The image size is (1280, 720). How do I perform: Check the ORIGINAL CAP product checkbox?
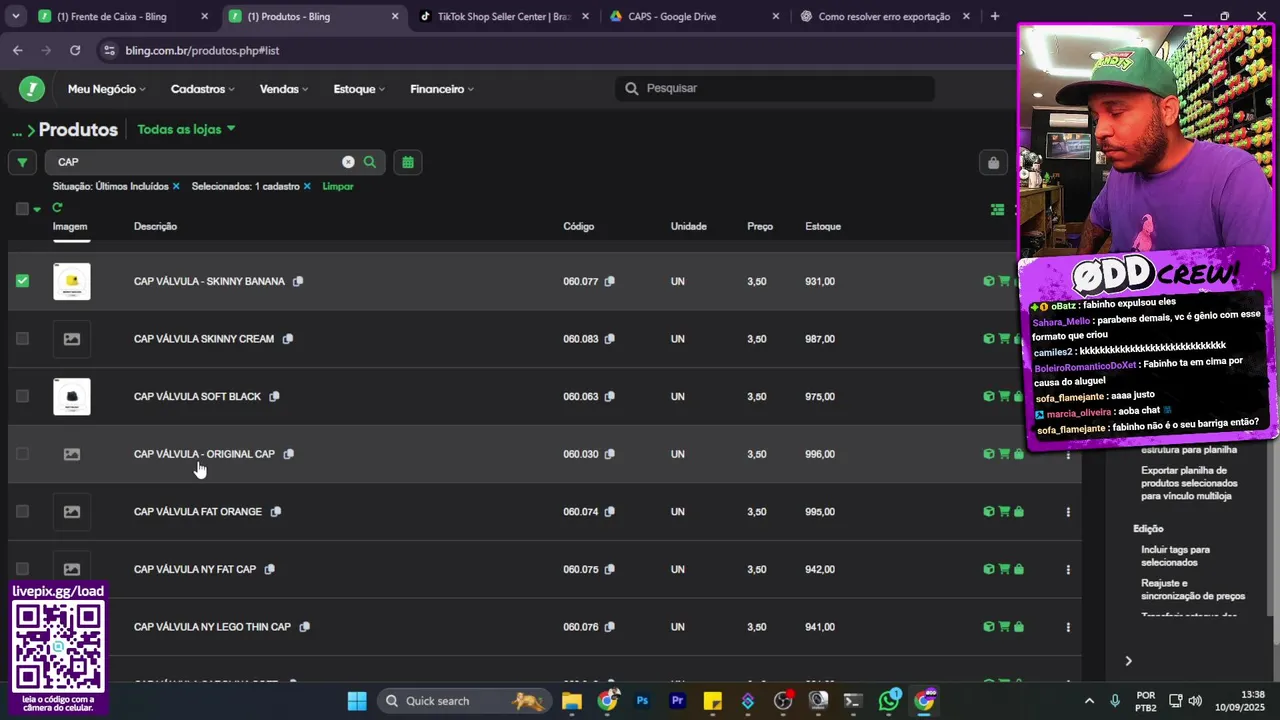coord(22,454)
